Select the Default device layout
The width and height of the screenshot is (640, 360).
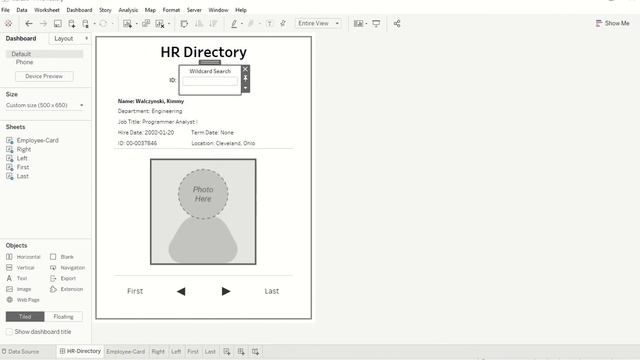pos(44,54)
